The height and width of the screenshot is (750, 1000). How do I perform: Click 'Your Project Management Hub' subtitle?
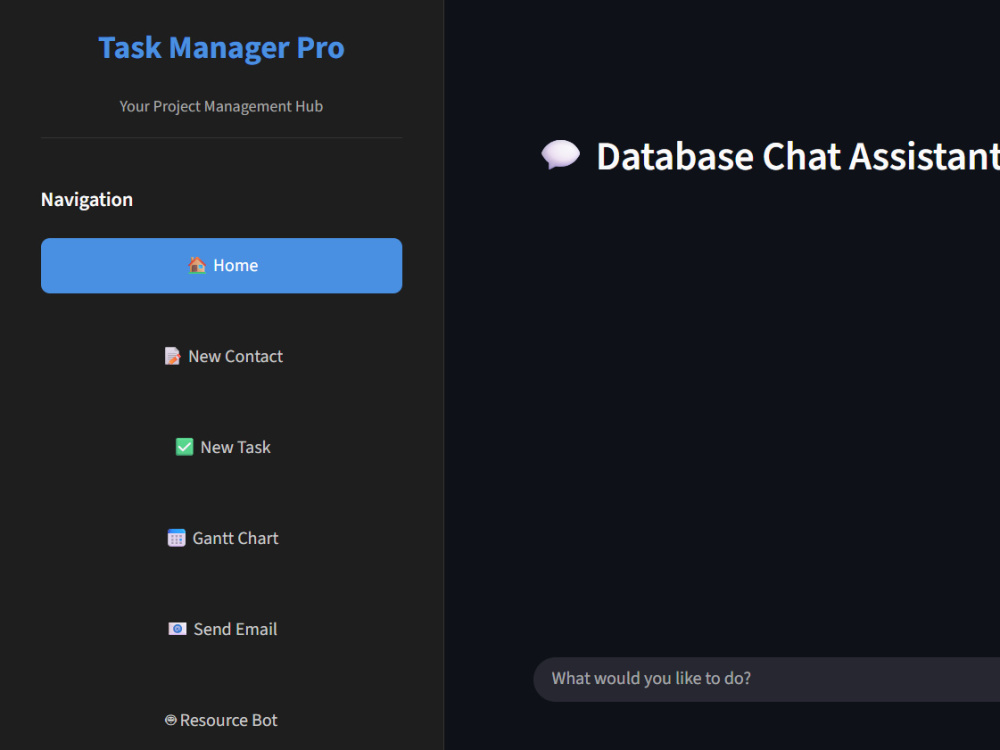[221, 107]
